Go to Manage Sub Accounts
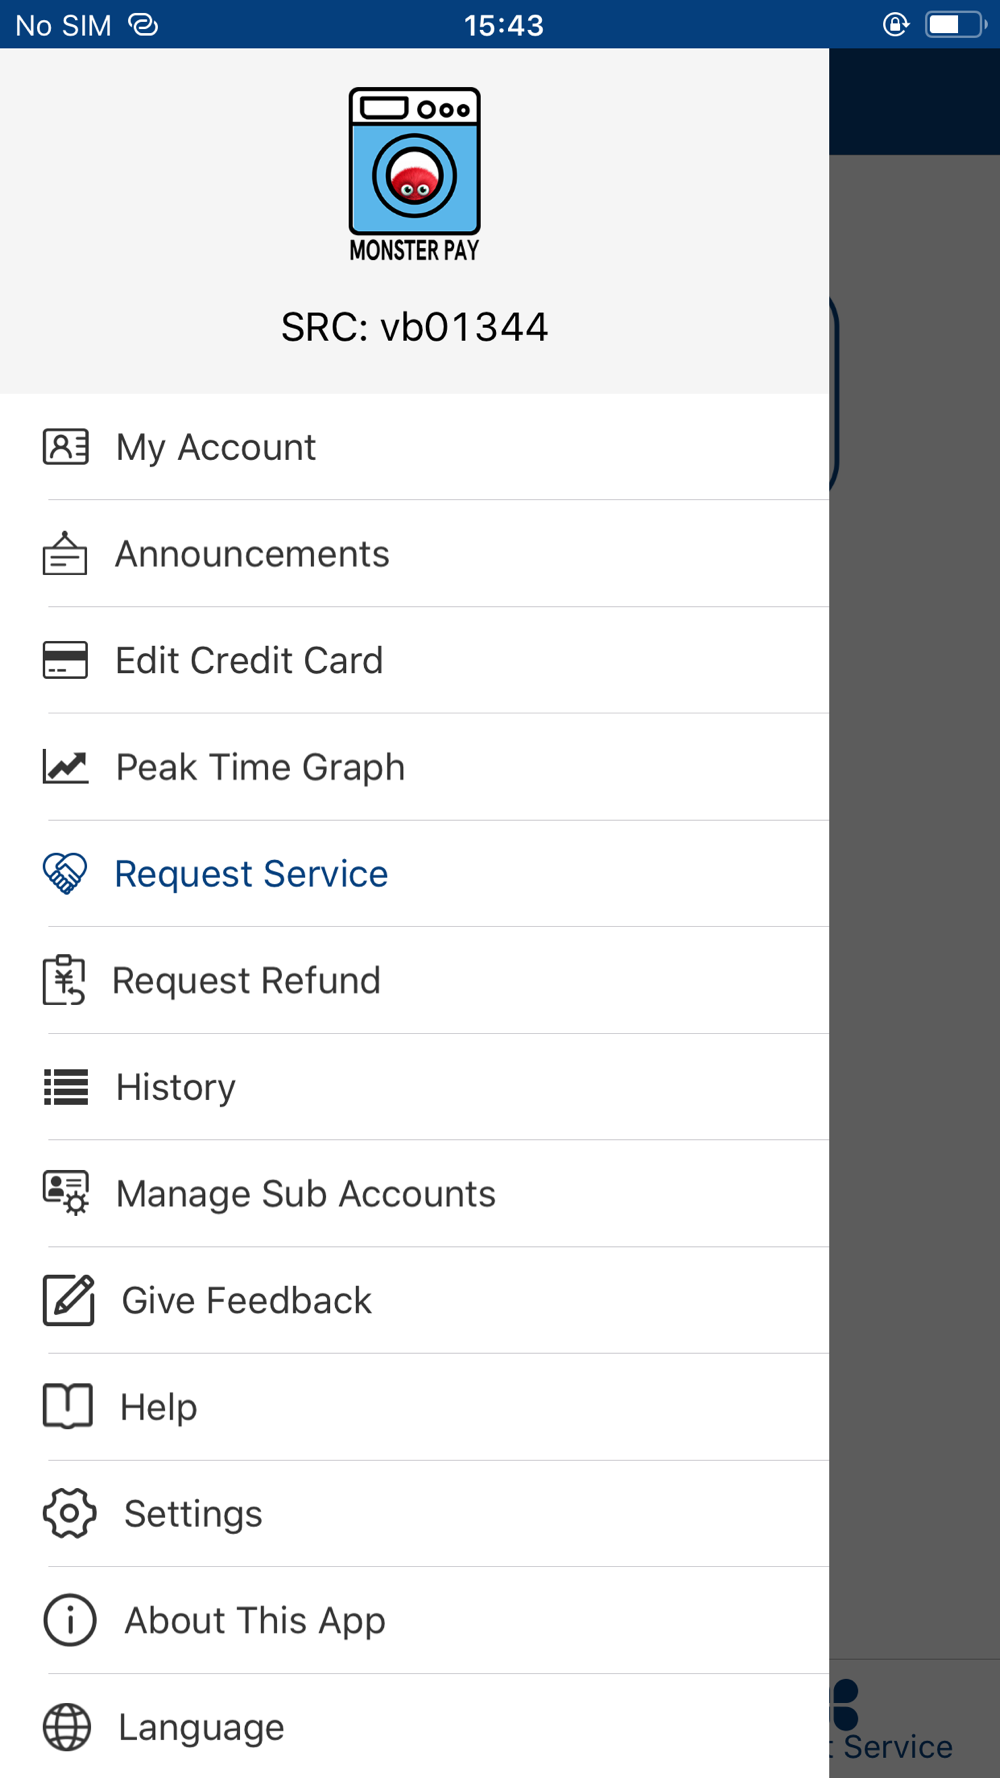 click(x=305, y=1194)
